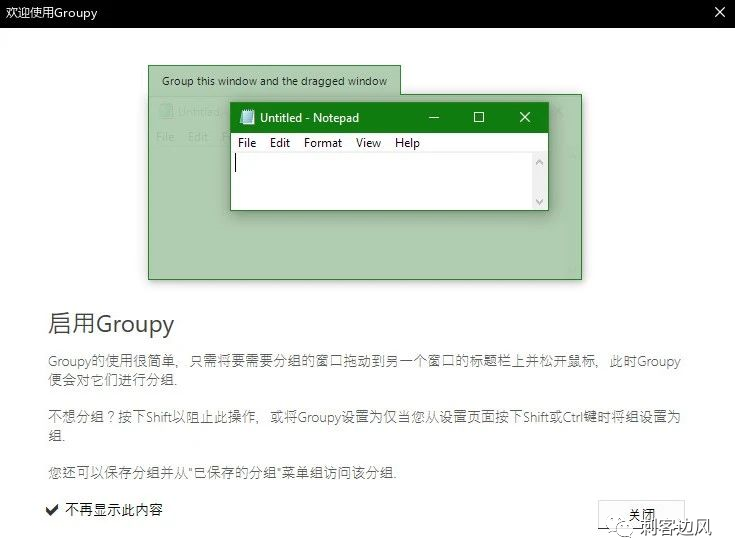Viewport: 735px width, 559px height.
Task: Click the paragraph starting Groupy的使用很简单
Action: click(x=364, y=370)
